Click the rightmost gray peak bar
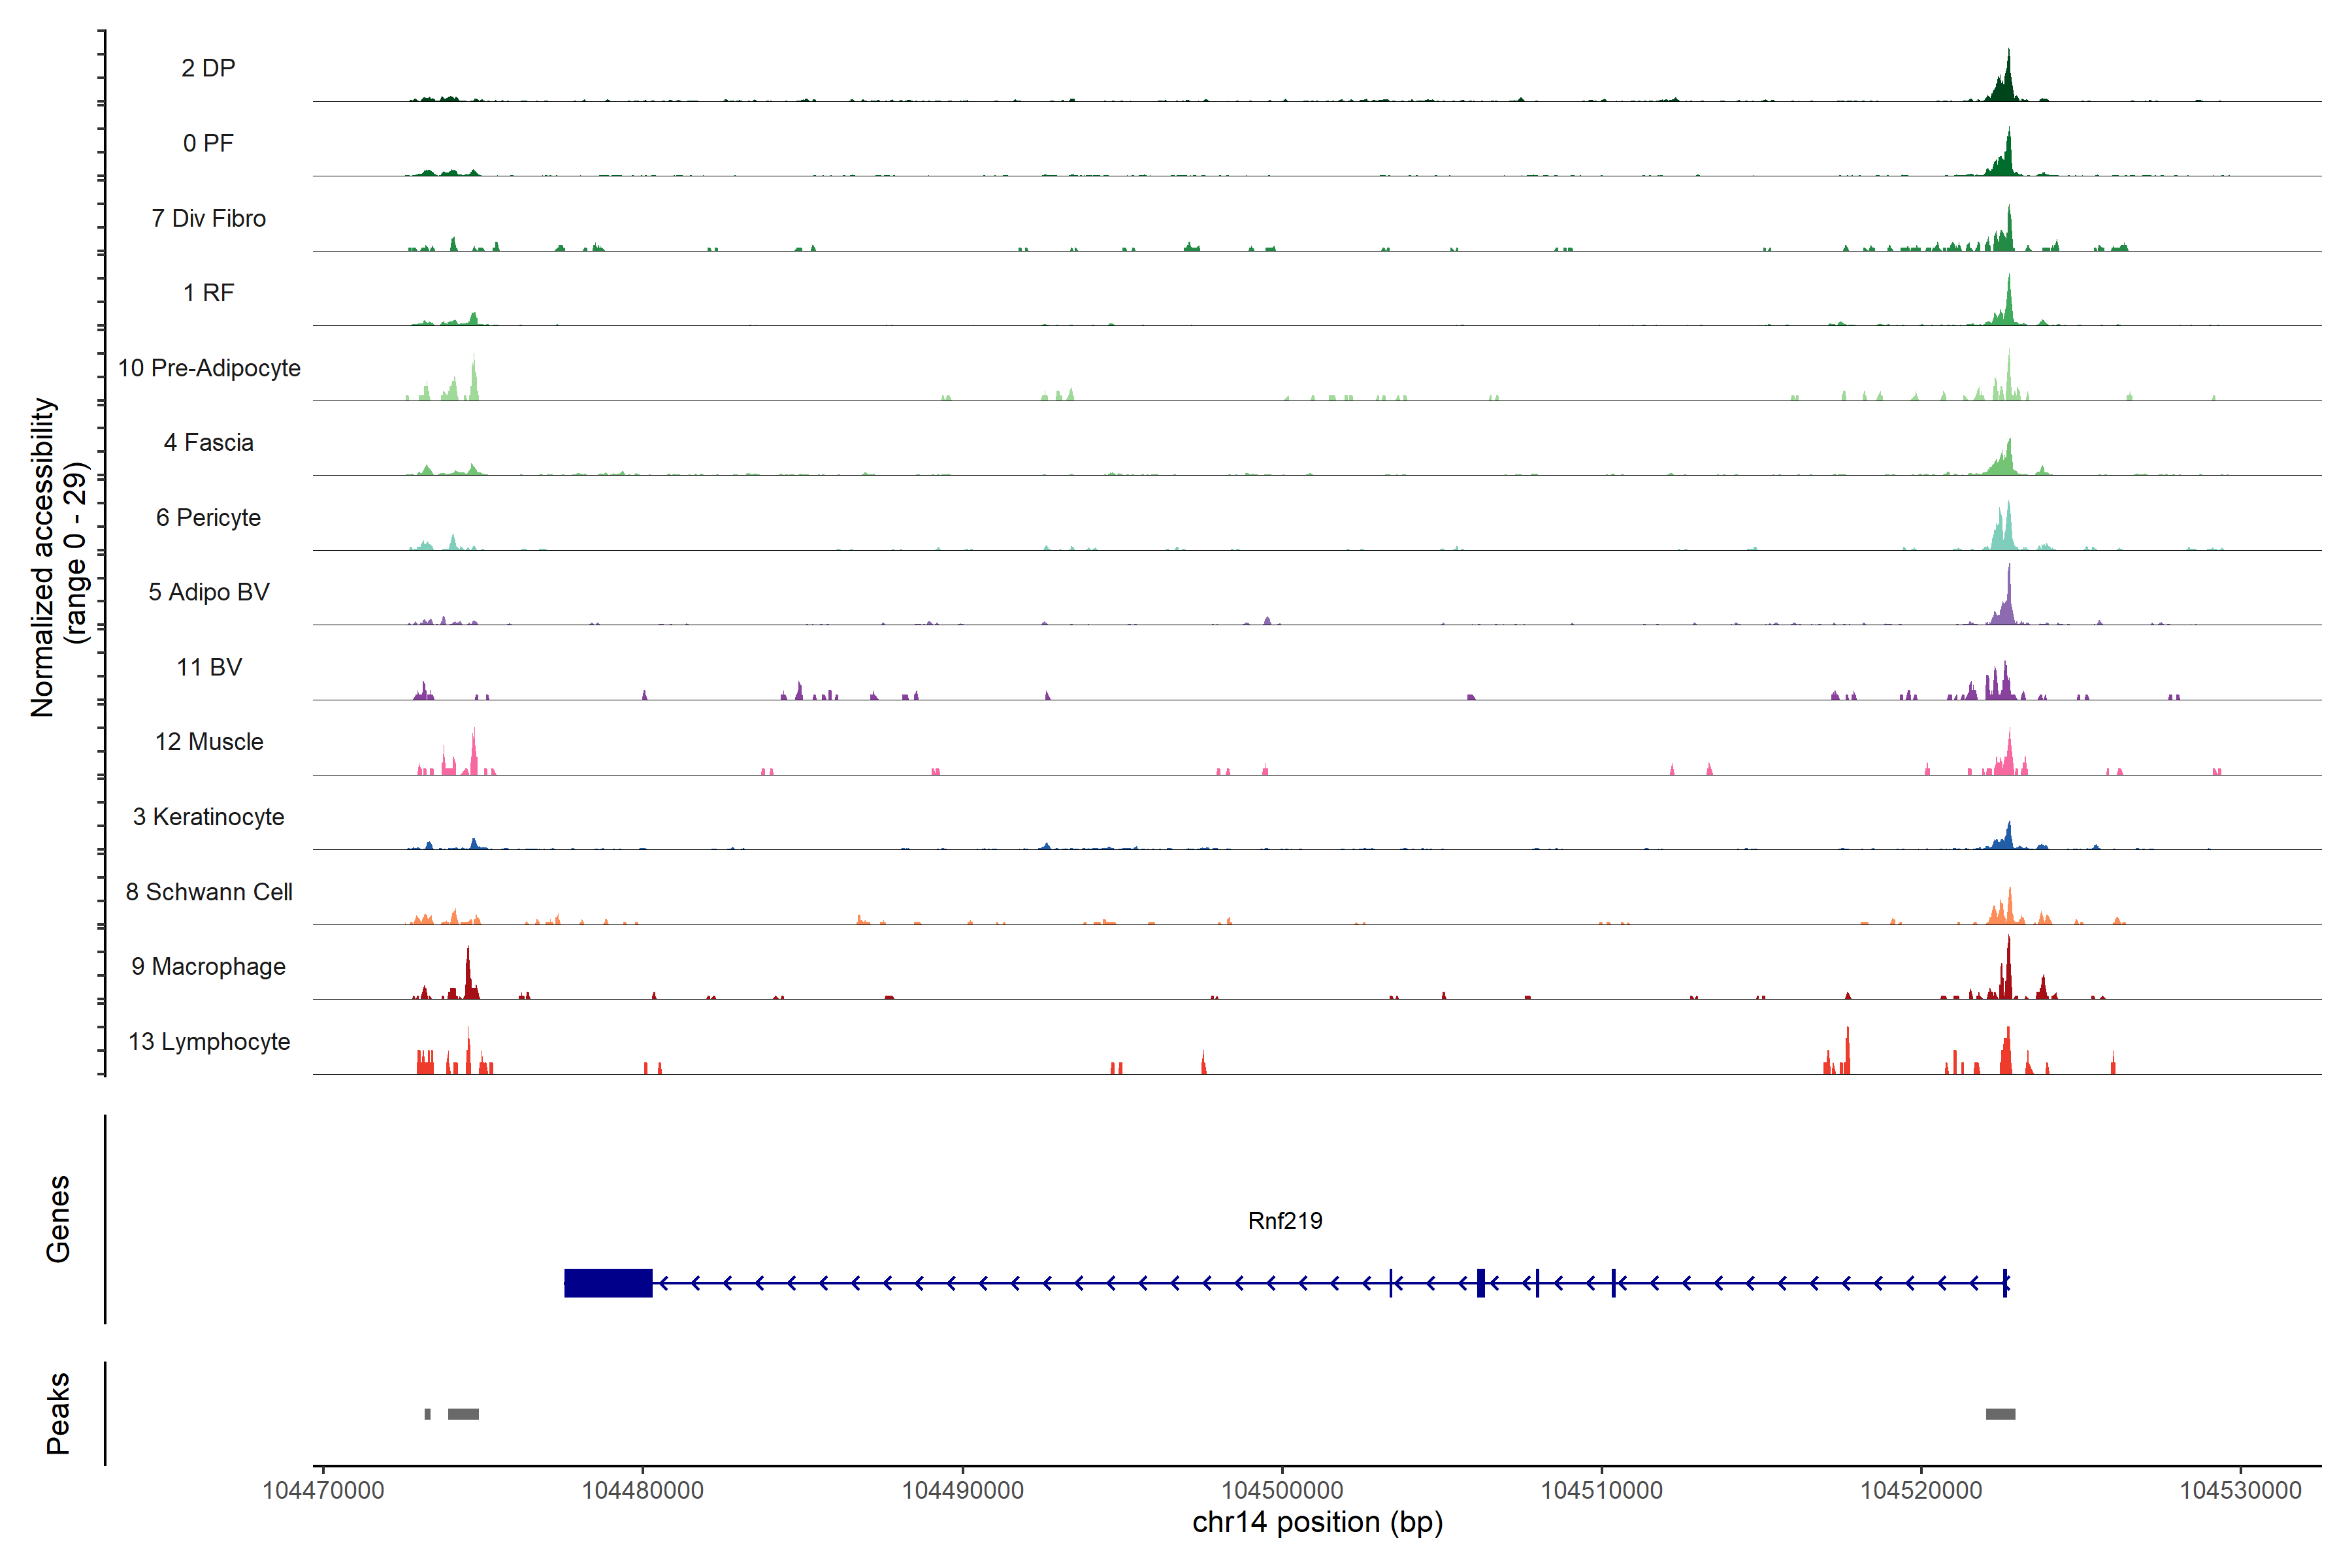The image size is (2352, 1568). tap(2000, 1414)
